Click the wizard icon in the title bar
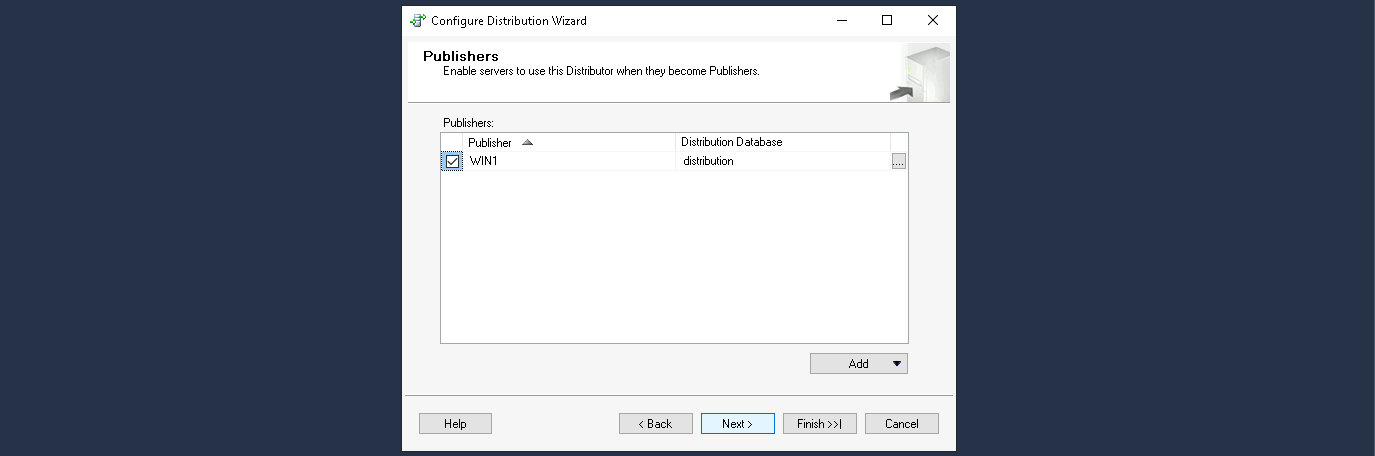Screen dimensions: 1375x456 418,20
